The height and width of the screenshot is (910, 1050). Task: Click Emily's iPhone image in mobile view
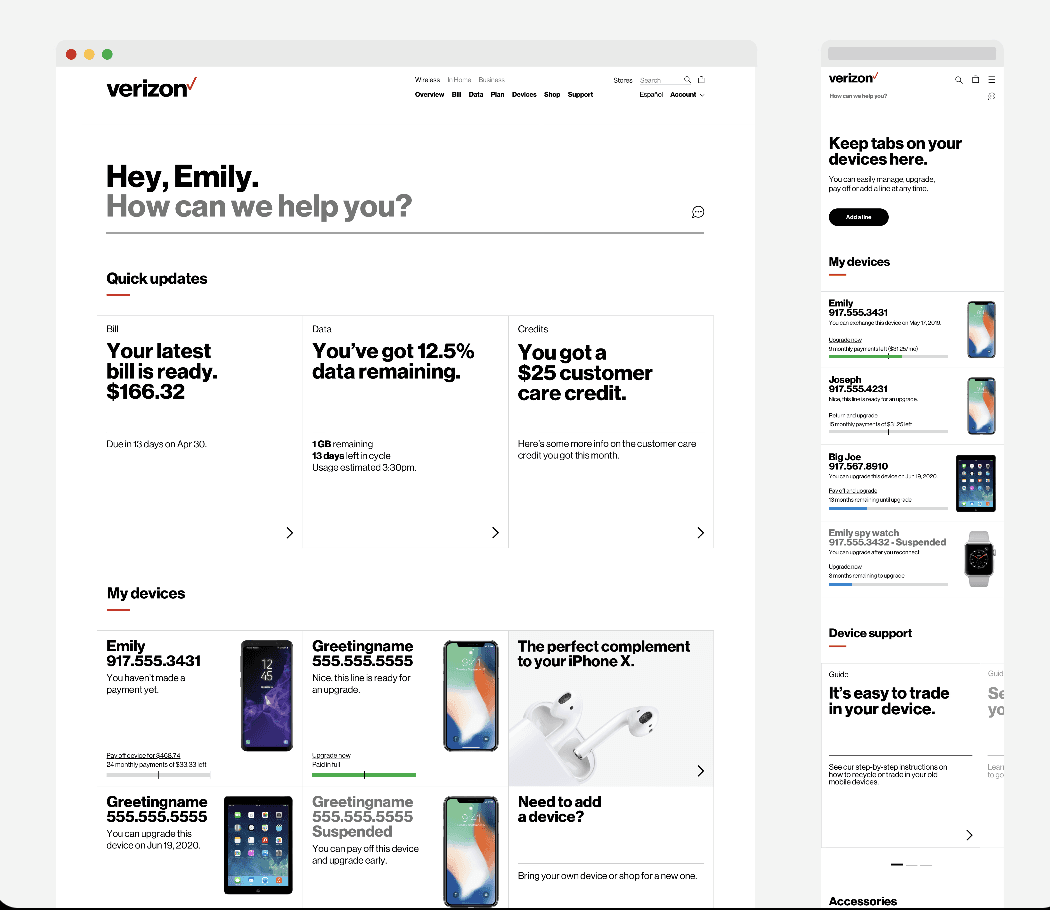point(981,329)
